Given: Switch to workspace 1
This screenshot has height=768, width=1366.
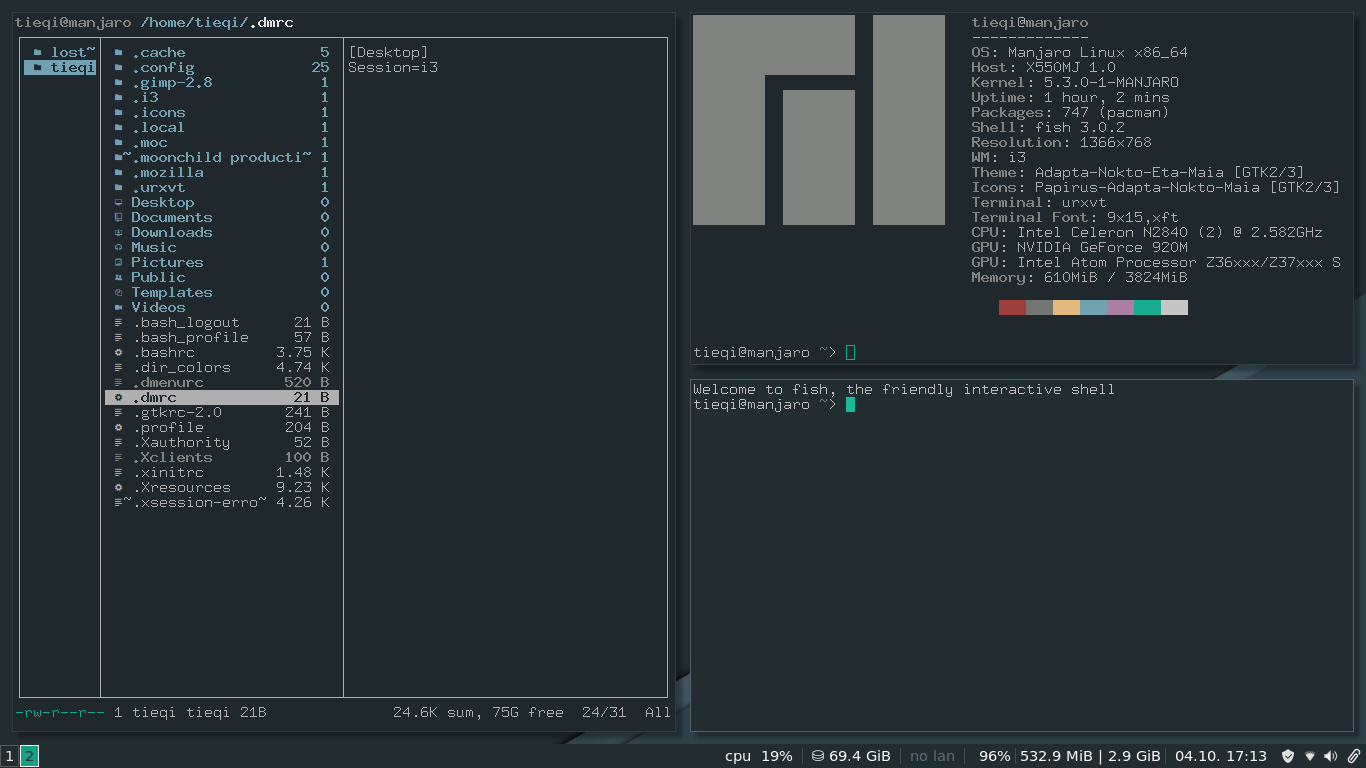Looking at the screenshot, I should [9, 756].
